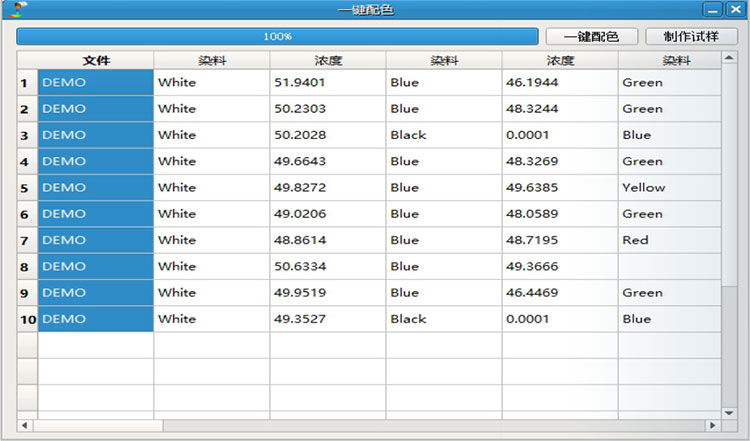Click the 一键配色 button

(591, 36)
